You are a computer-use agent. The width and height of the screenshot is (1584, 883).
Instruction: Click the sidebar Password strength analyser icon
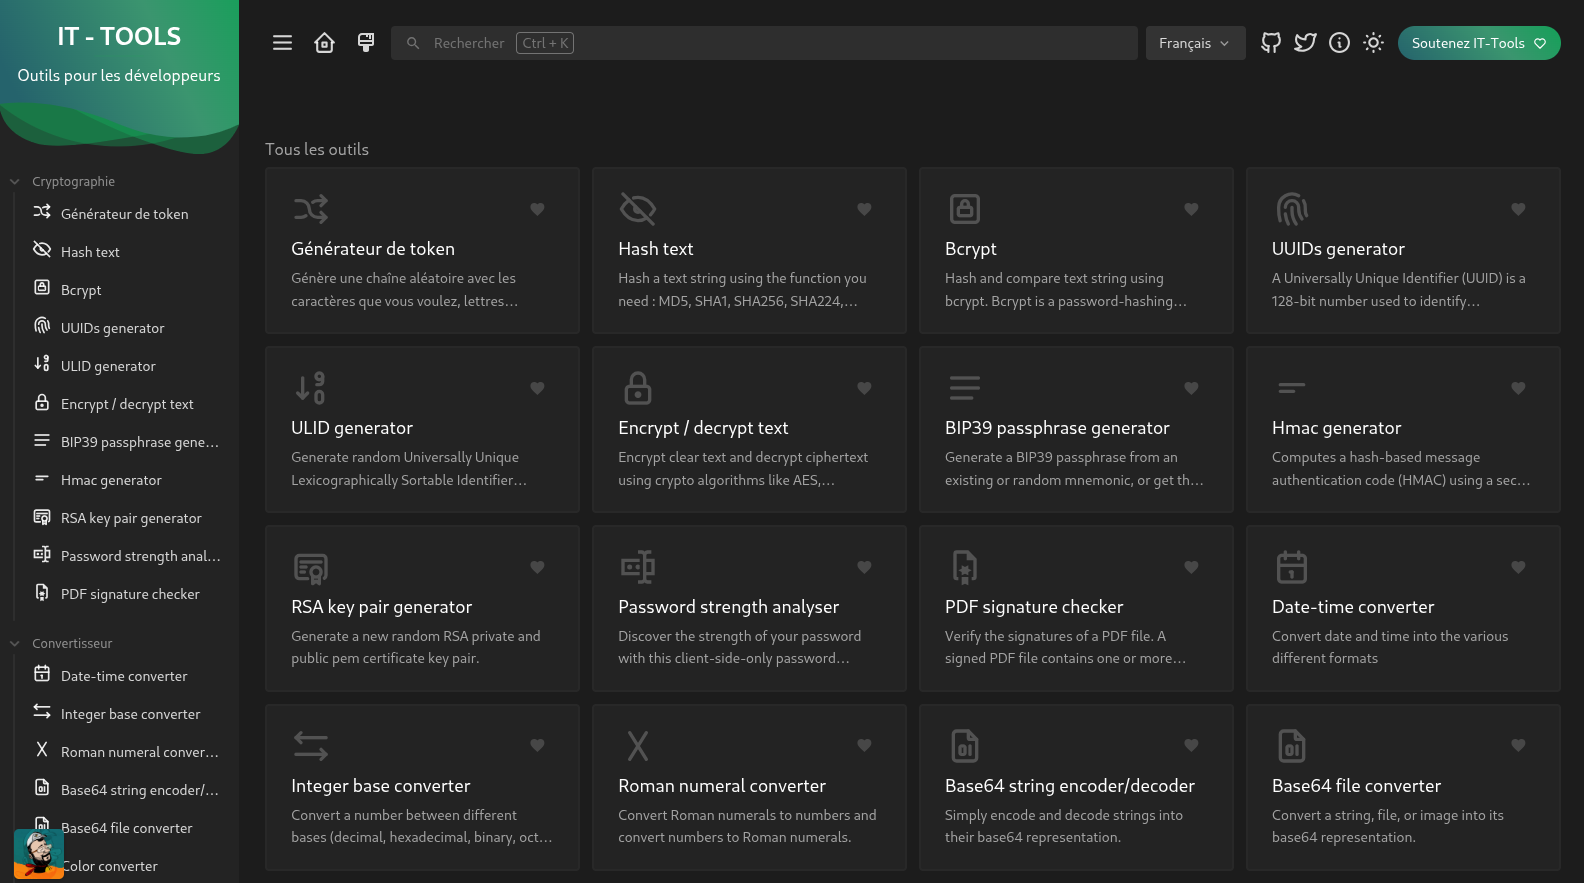(x=42, y=554)
